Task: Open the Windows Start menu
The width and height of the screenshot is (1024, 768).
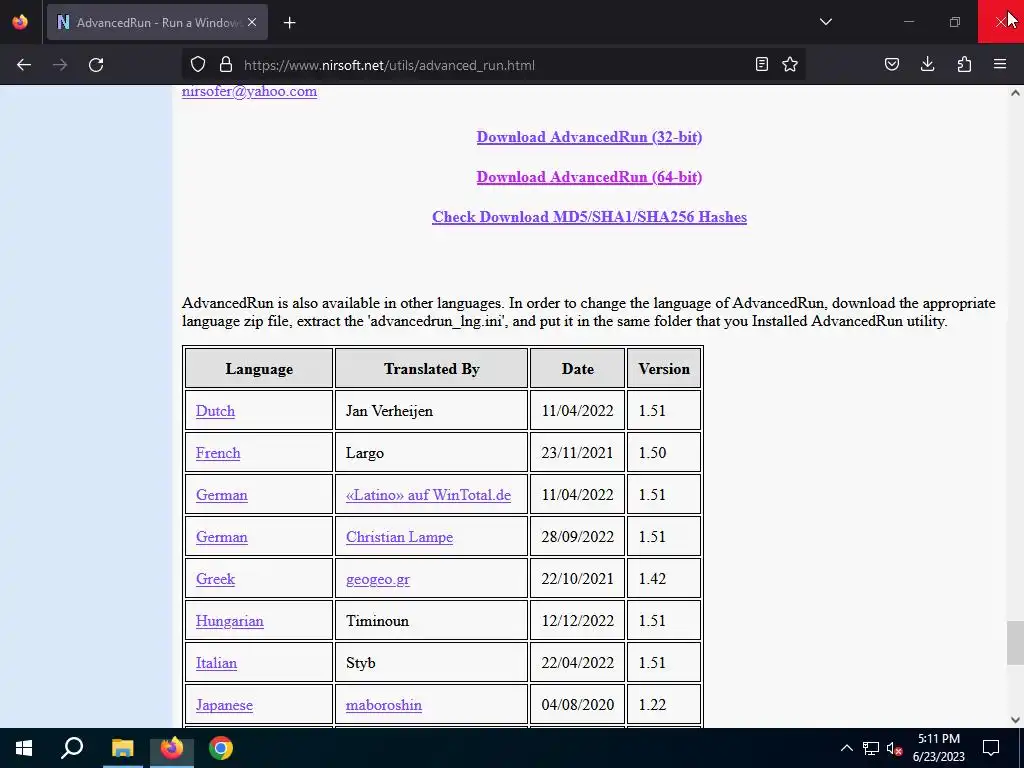Action: [24, 748]
